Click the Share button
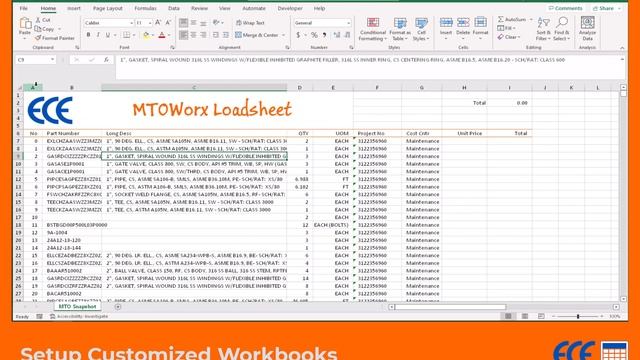The width and height of the screenshot is (640, 360). coord(606,8)
